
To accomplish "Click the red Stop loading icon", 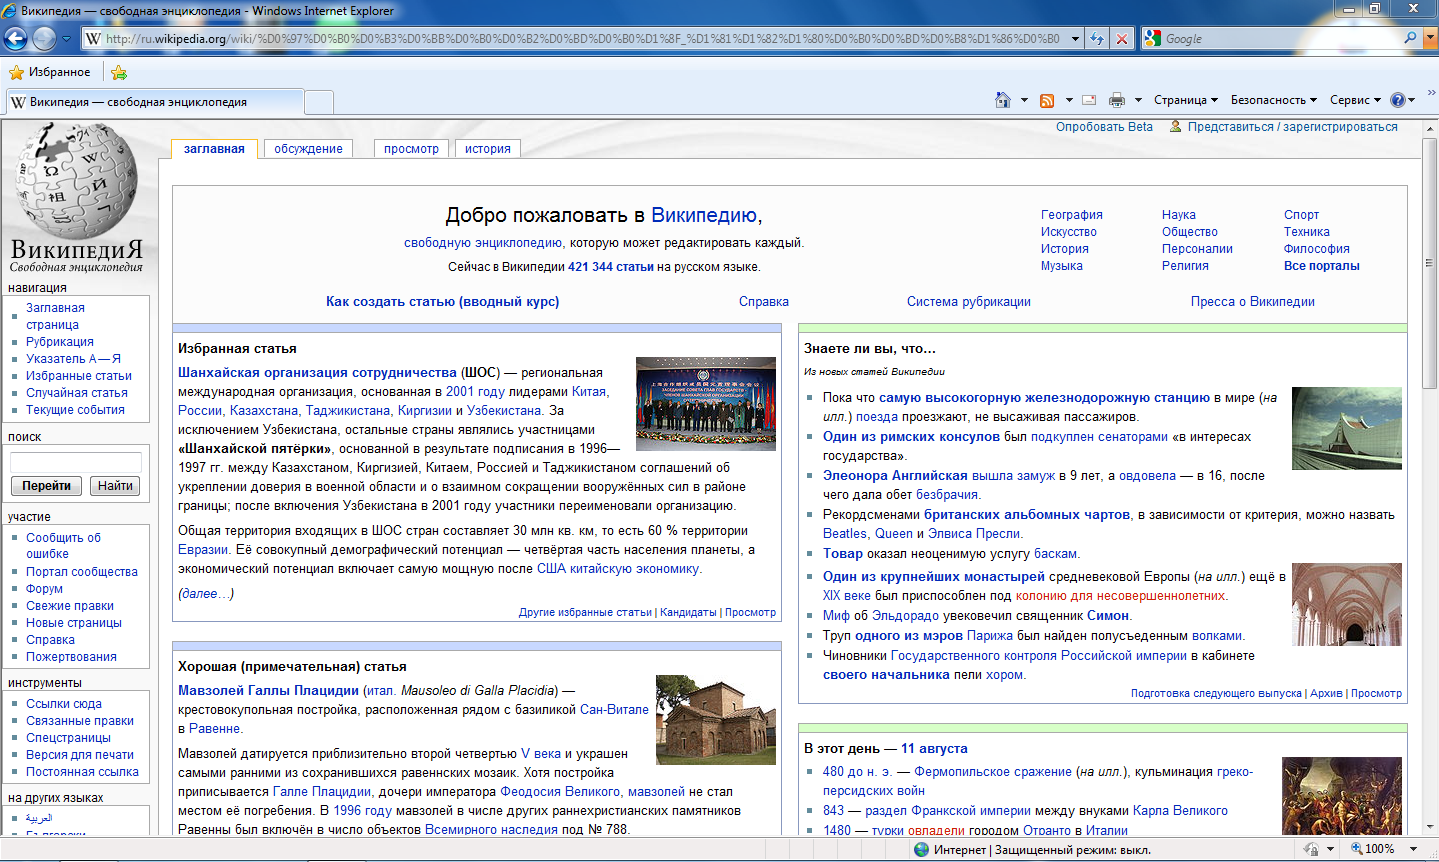I will (x=1122, y=39).
